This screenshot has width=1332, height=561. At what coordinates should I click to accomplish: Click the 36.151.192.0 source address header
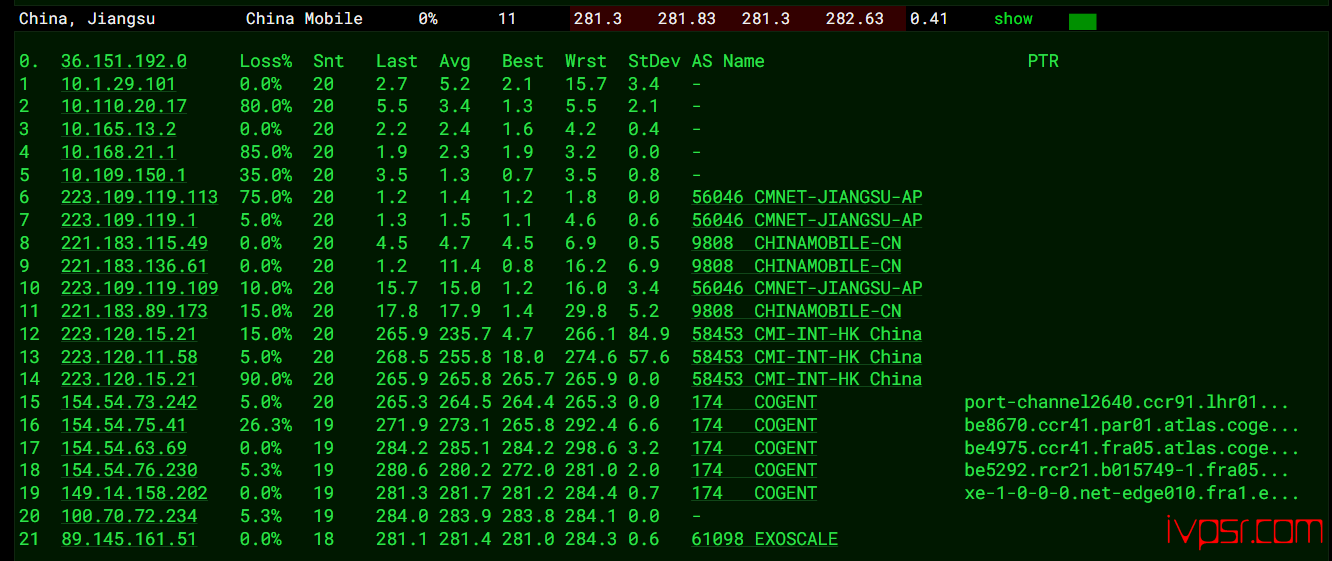point(123,61)
